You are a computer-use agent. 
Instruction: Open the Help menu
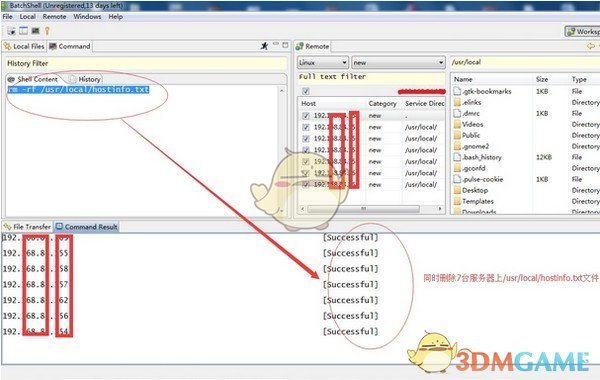(115, 17)
